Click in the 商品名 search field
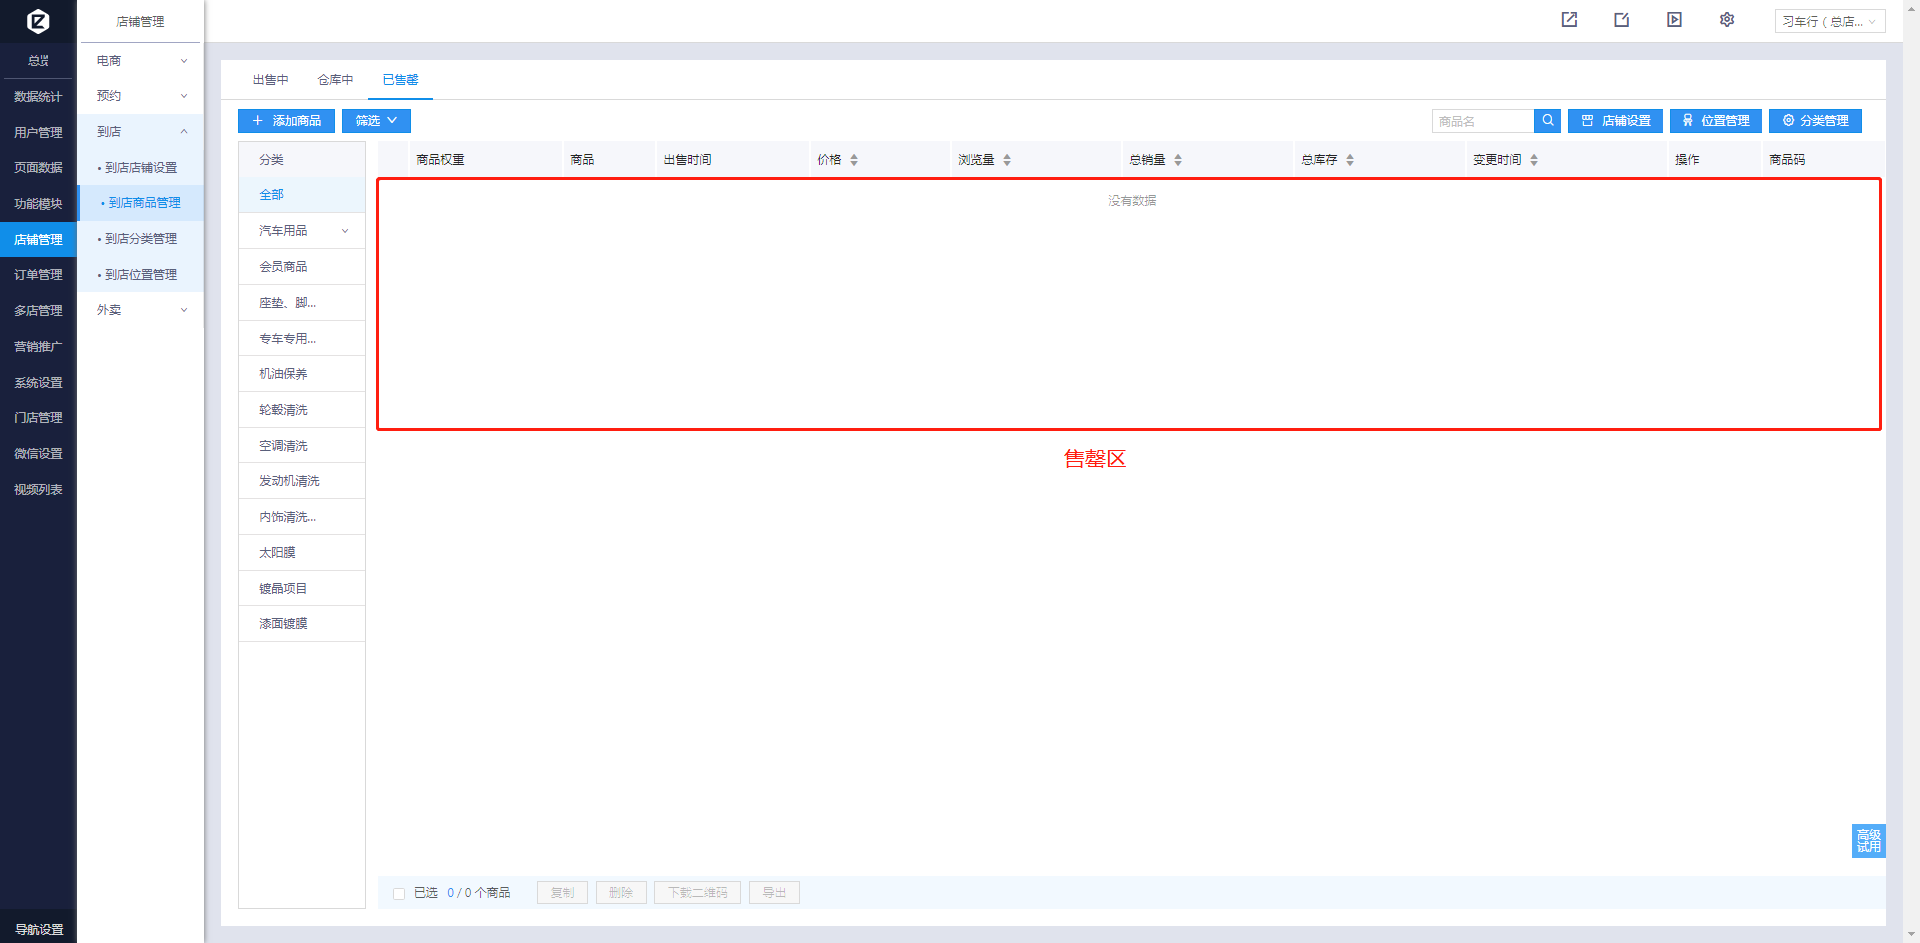Screen dimensions: 1920x943 point(1483,121)
